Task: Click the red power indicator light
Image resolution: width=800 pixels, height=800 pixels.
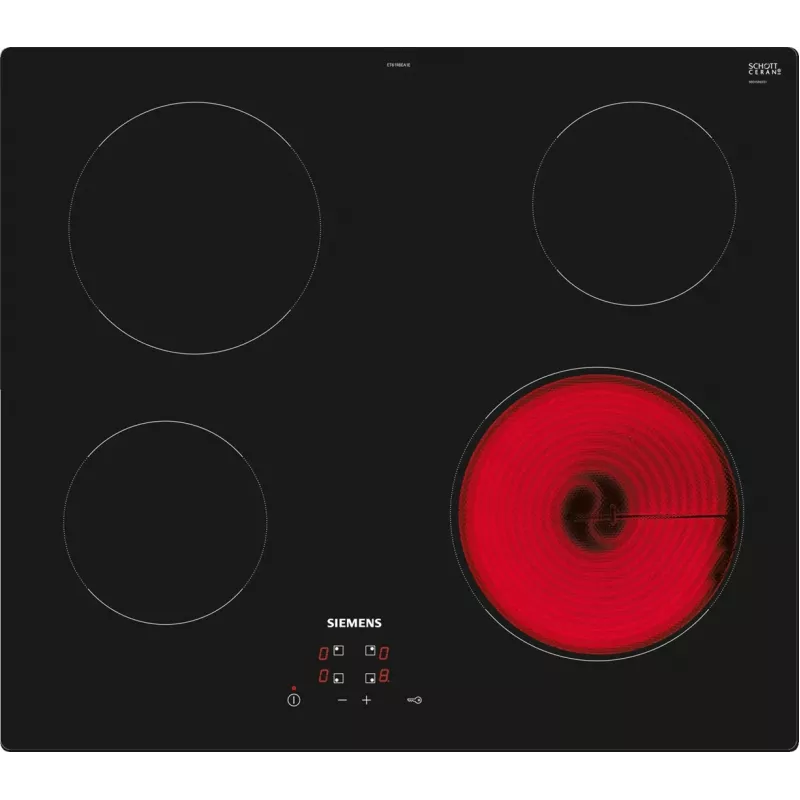Action: [293, 688]
